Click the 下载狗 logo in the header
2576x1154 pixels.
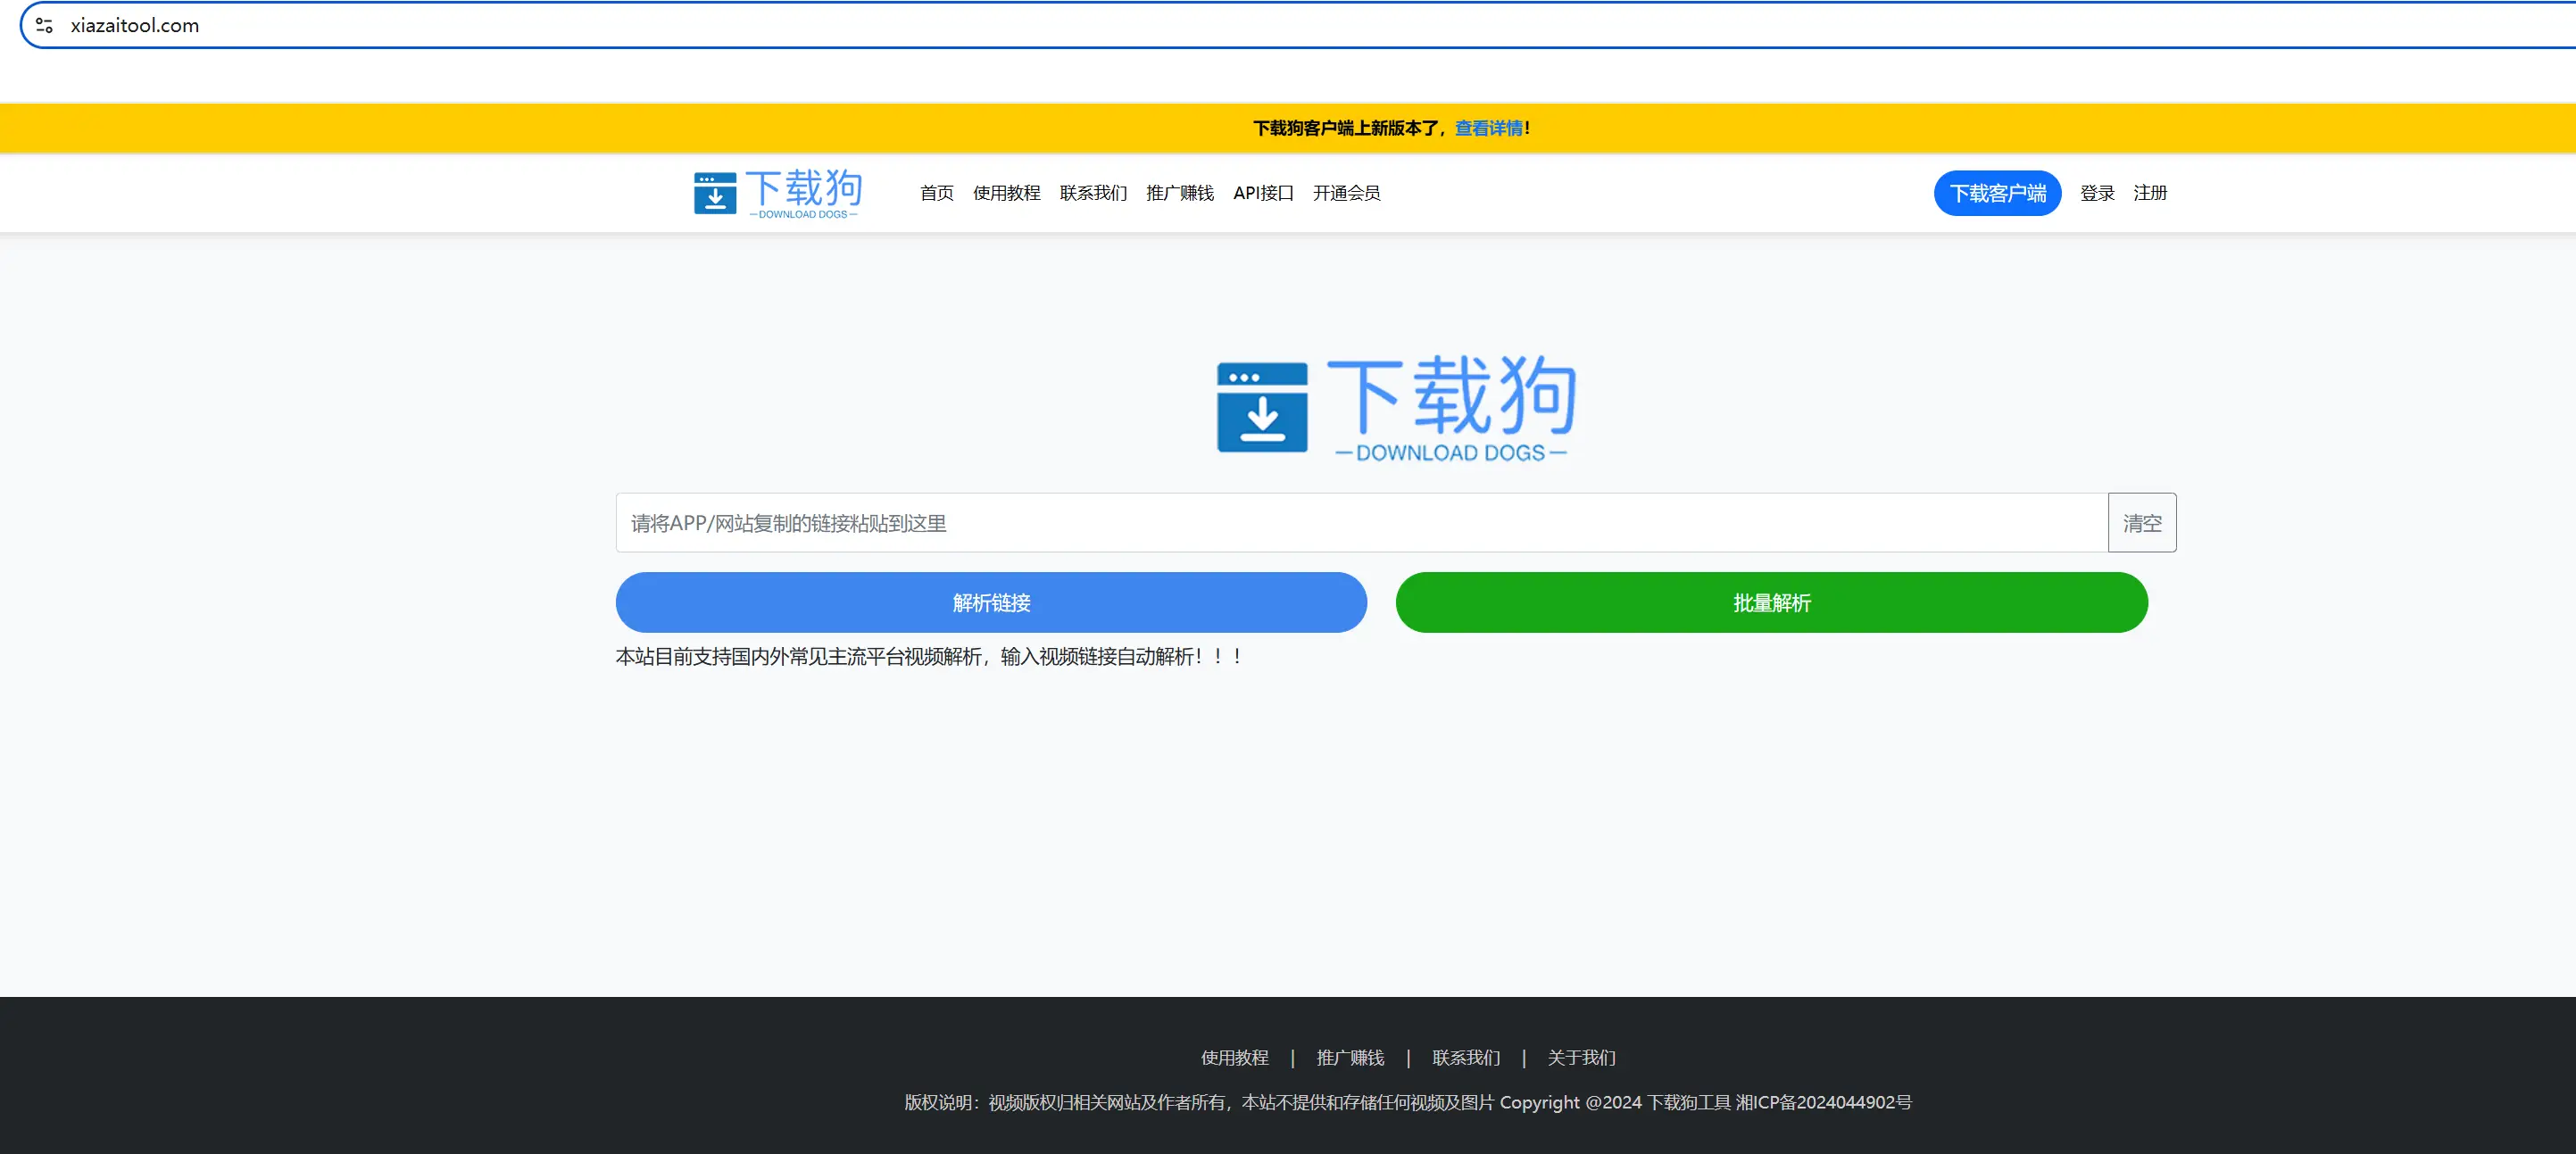778,193
